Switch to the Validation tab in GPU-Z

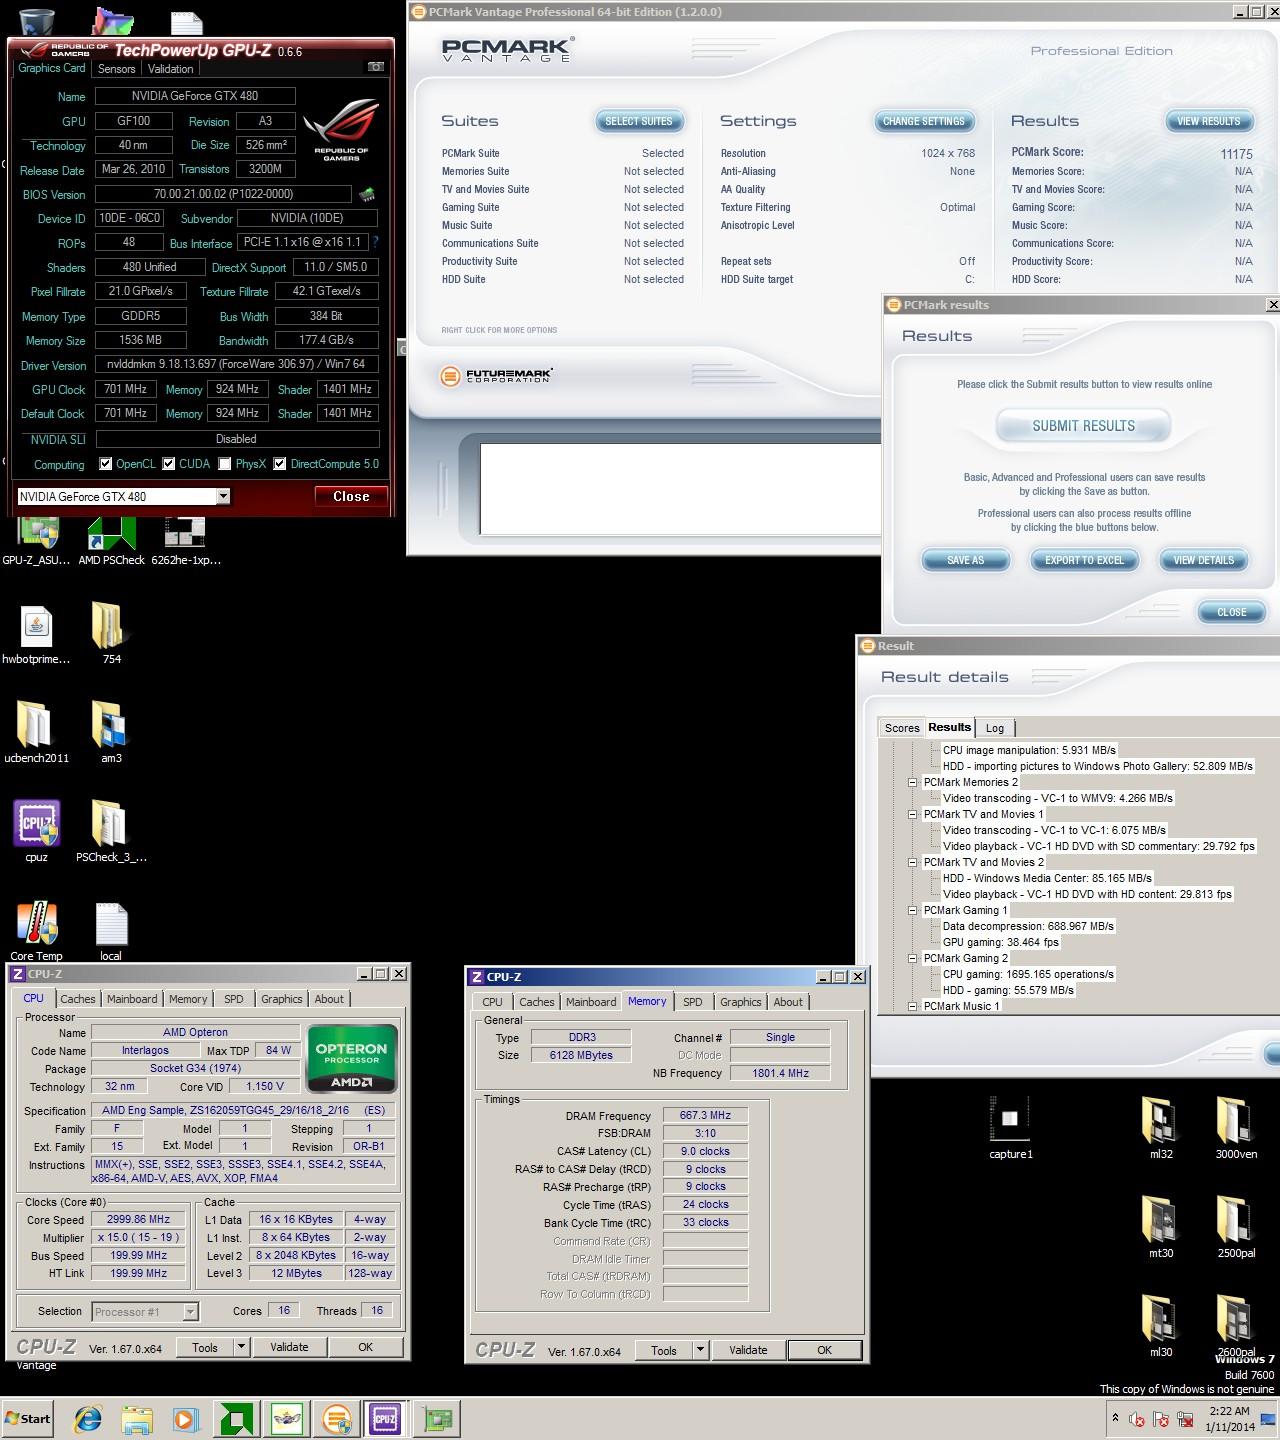pyautogui.click(x=171, y=69)
